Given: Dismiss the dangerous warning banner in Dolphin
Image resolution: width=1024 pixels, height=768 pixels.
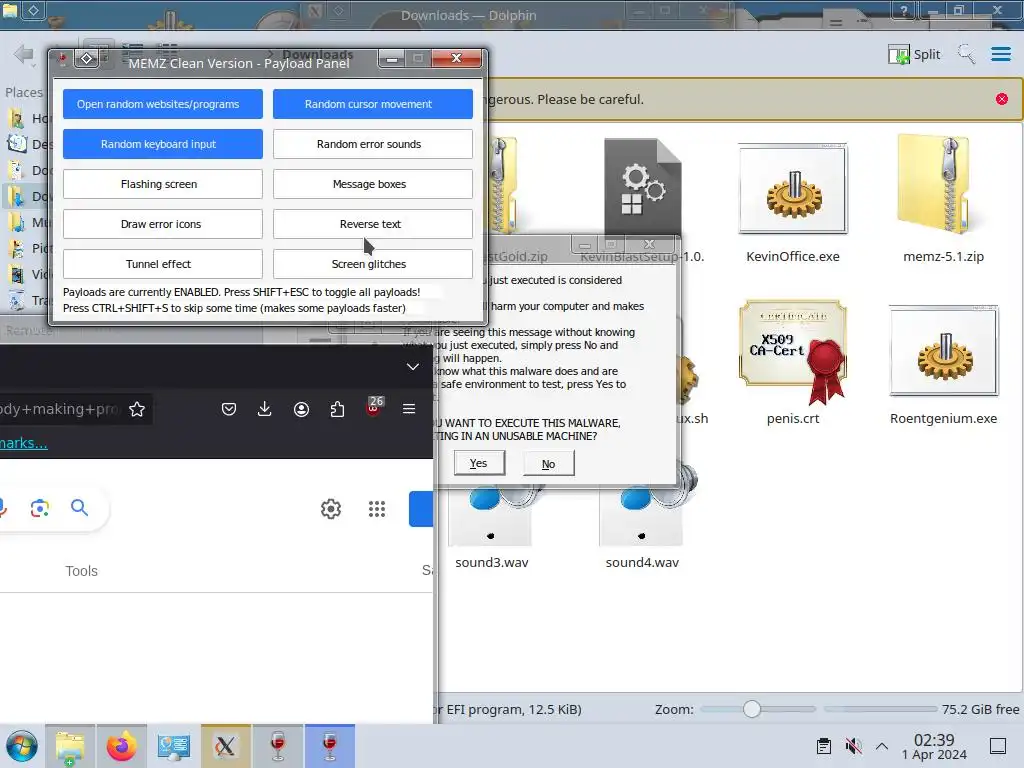Looking at the screenshot, I should click(x=1002, y=99).
